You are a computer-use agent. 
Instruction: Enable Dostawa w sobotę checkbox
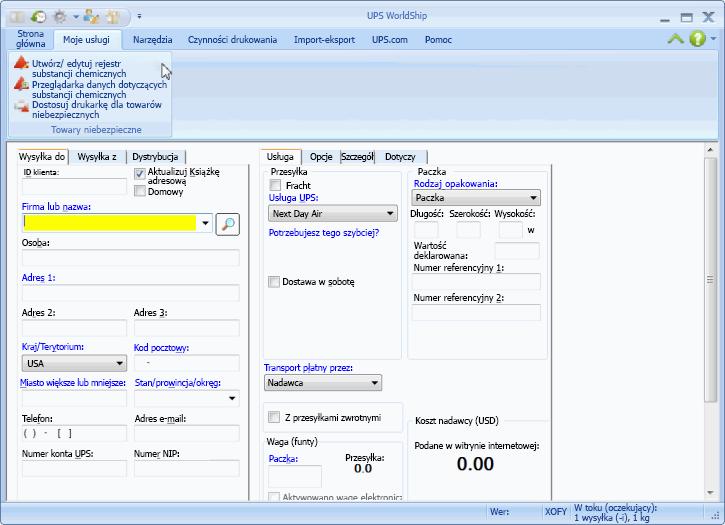274,282
